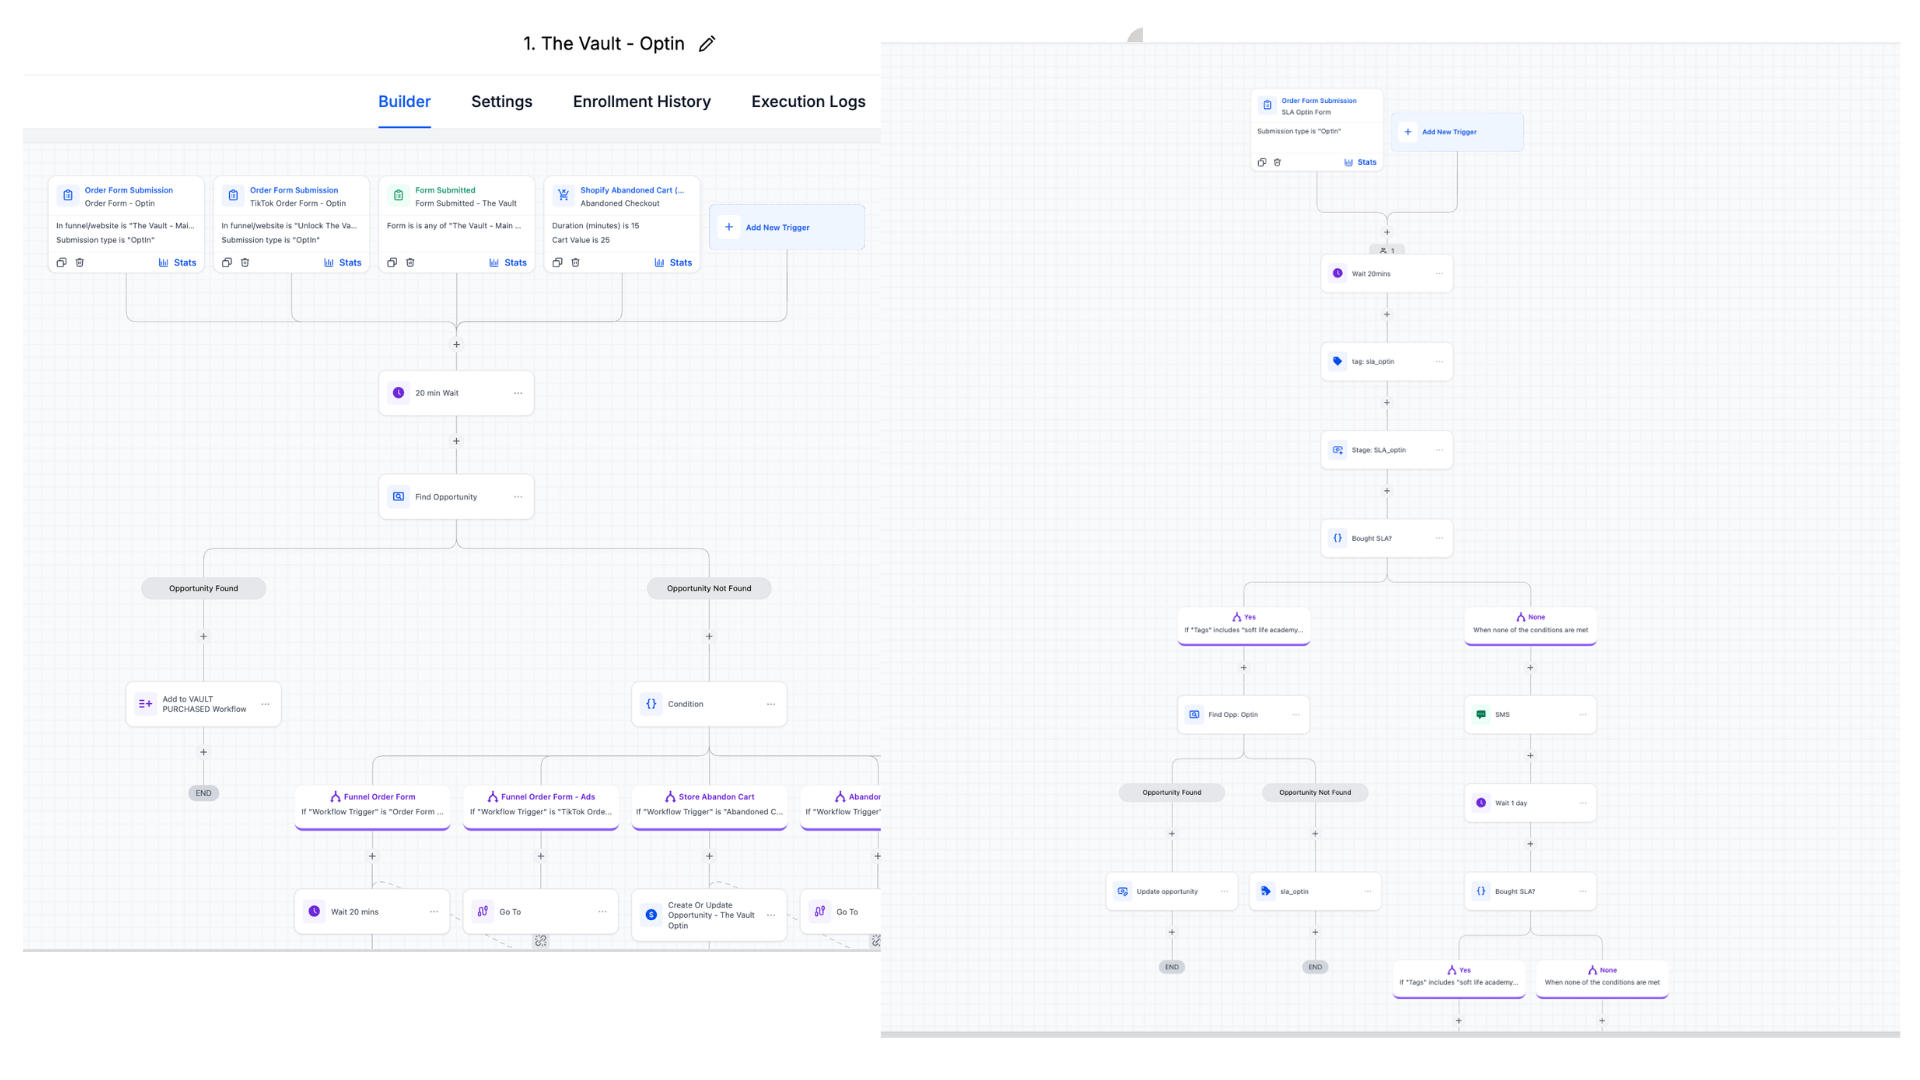The image size is (1920, 1080).
Task: Expand options for the Wait 1 day step
Action: point(1583,803)
